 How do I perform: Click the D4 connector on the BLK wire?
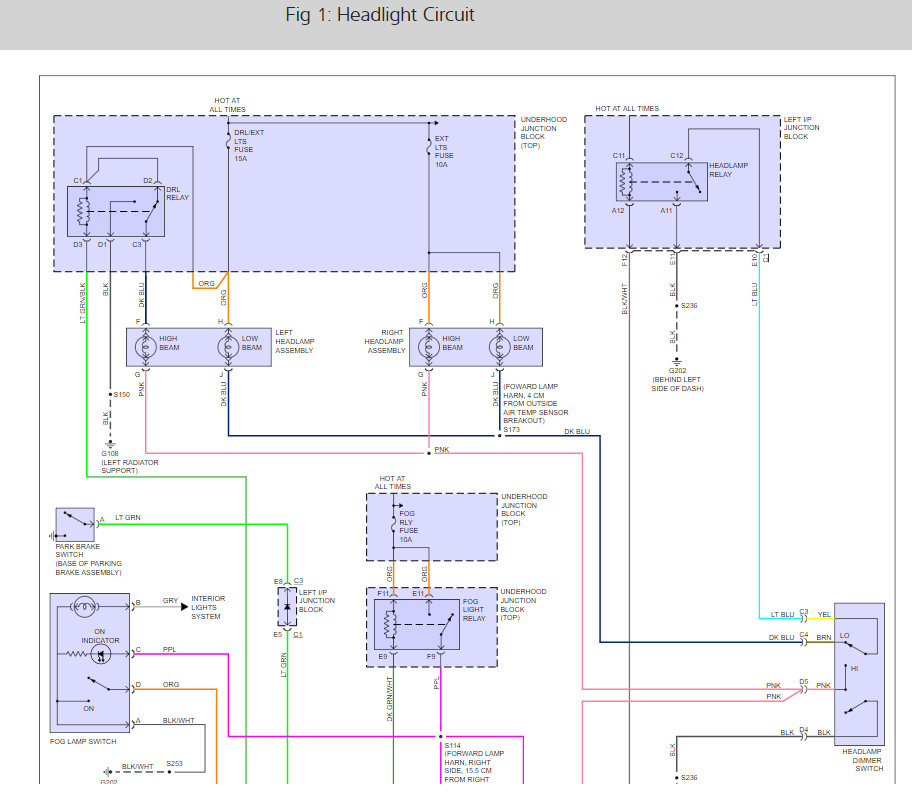click(x=804, y=736)
